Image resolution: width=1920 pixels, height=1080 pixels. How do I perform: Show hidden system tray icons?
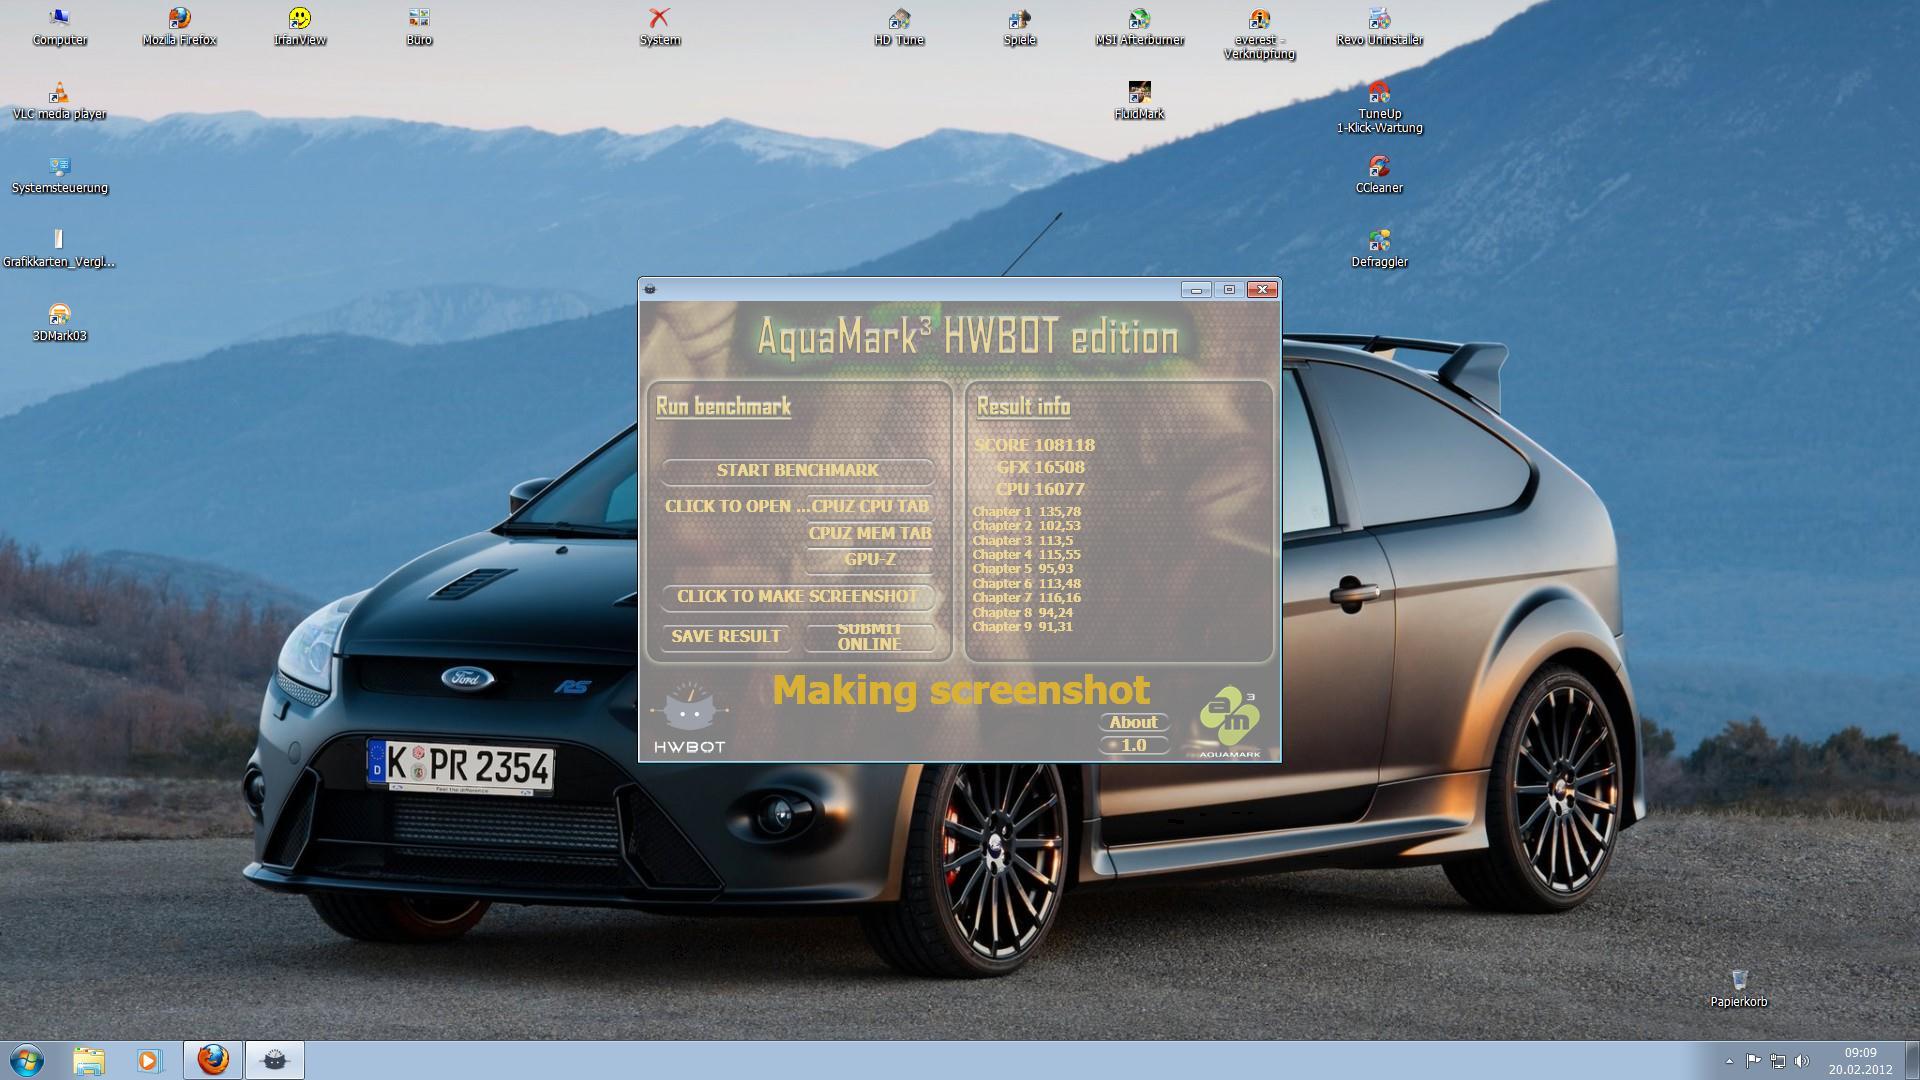(x=1729, y=1061)
